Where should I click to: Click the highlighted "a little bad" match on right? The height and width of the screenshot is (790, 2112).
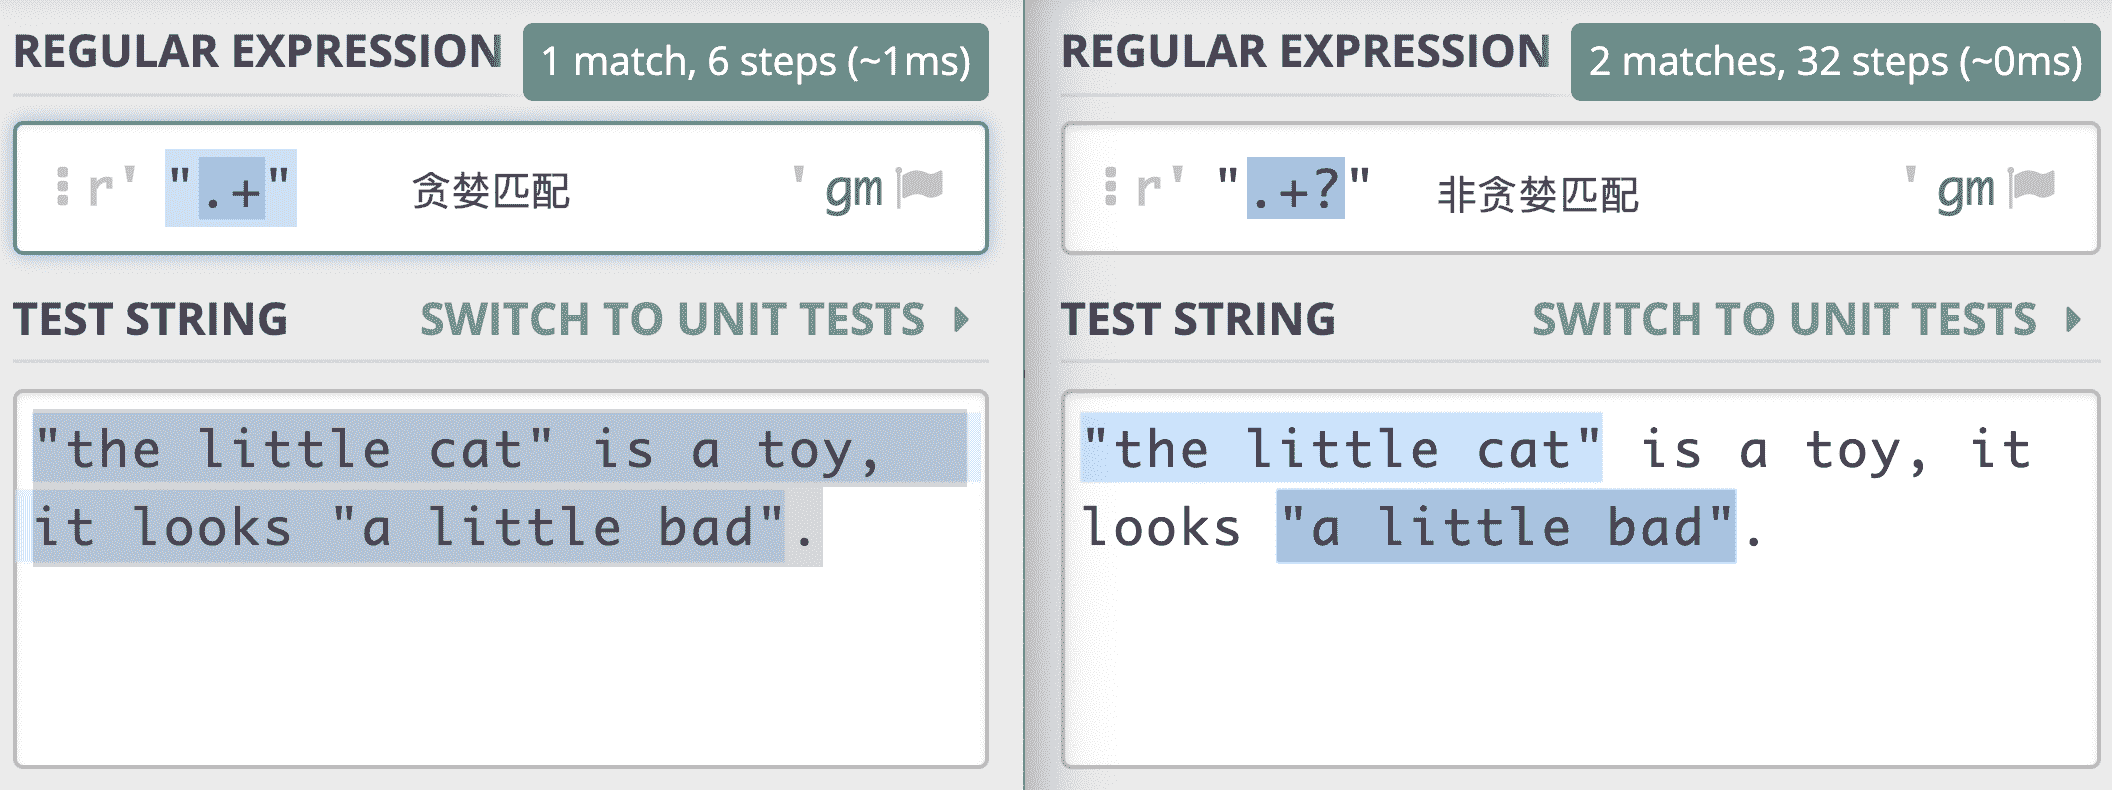(1505, 527)
